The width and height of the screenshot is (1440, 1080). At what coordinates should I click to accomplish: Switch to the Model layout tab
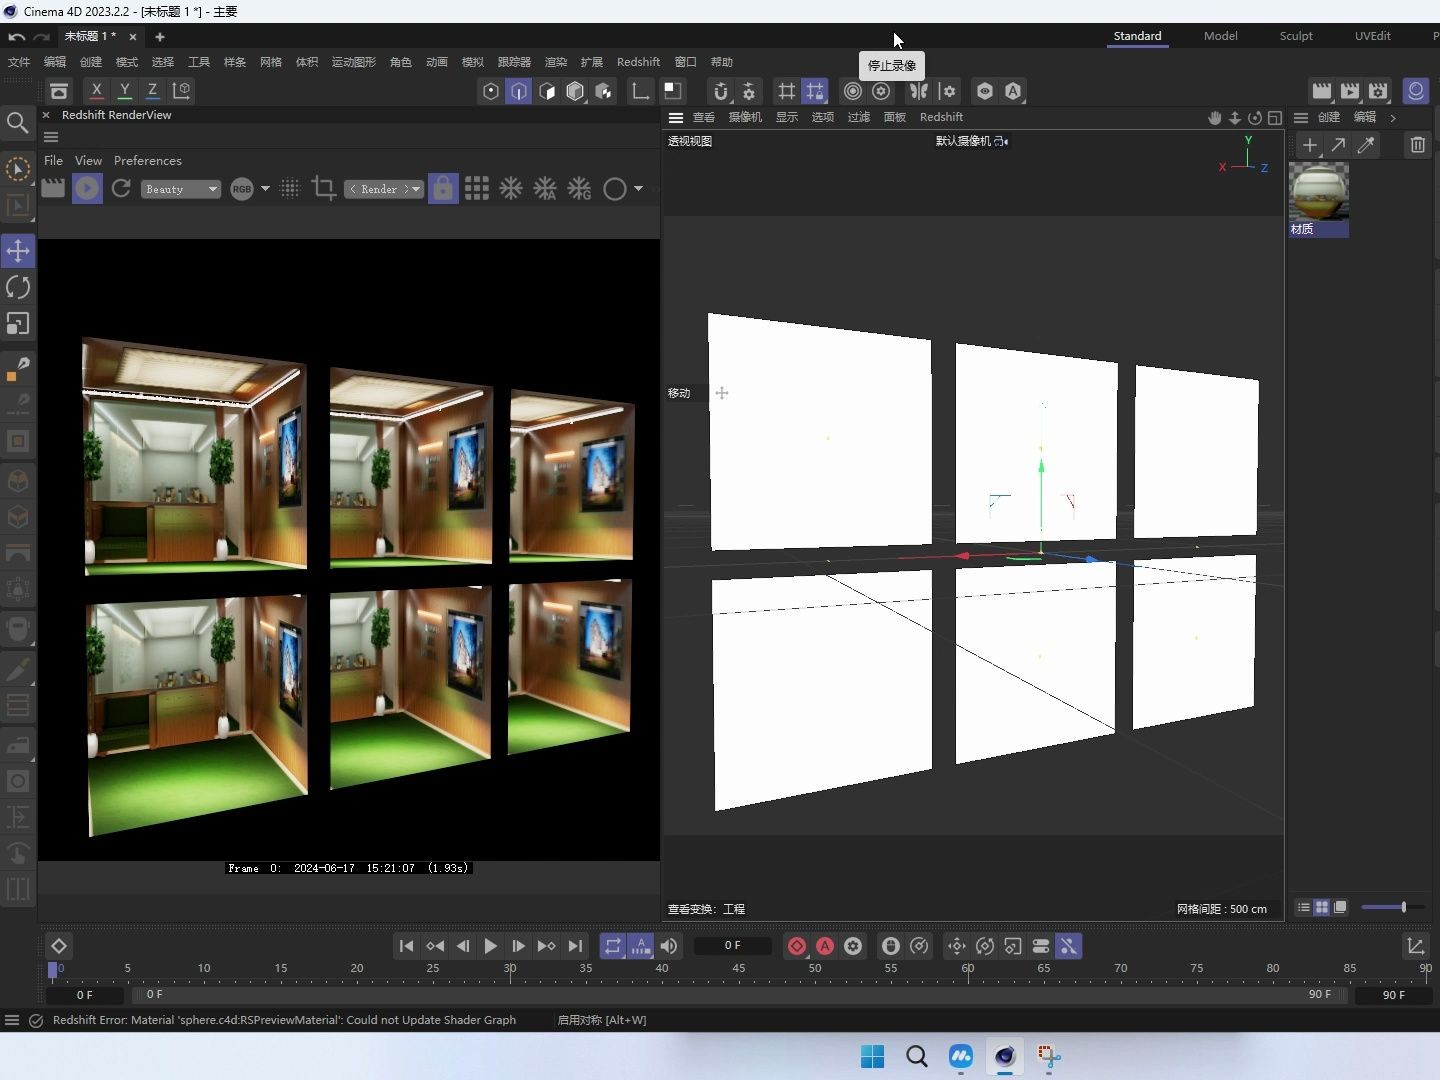[x=1220, y=35]
